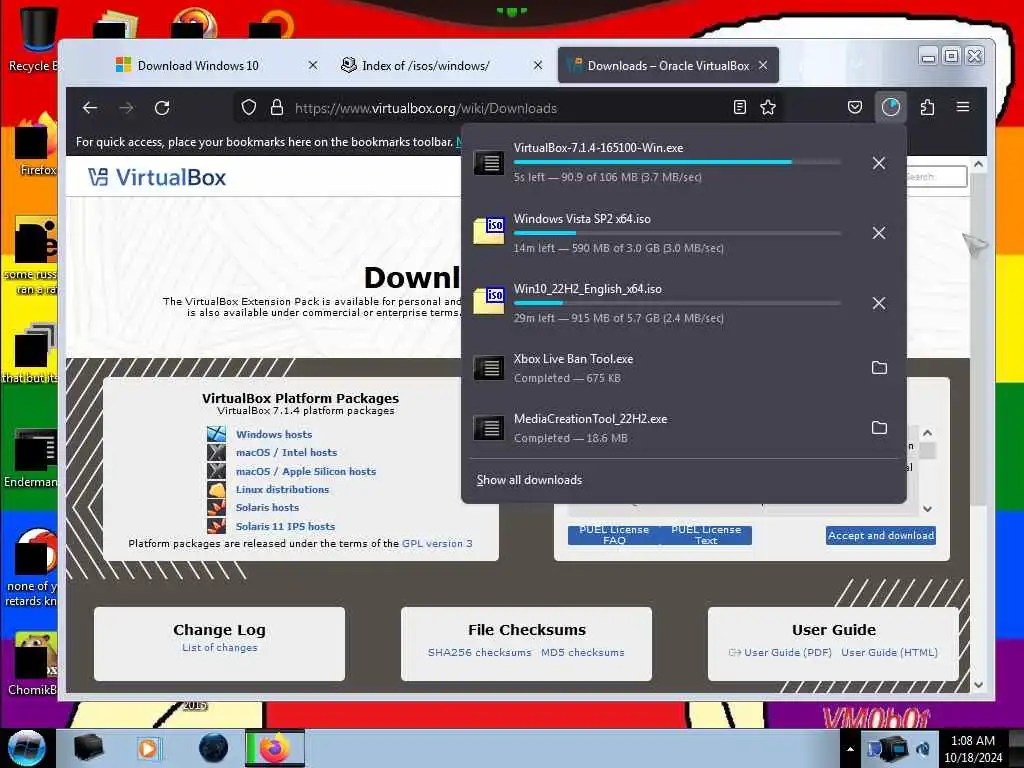Image resolution: width=1024 pixels, height=768 pixels.
Task: Open Solaris hosts link
Action: click(x=267, y=507)
